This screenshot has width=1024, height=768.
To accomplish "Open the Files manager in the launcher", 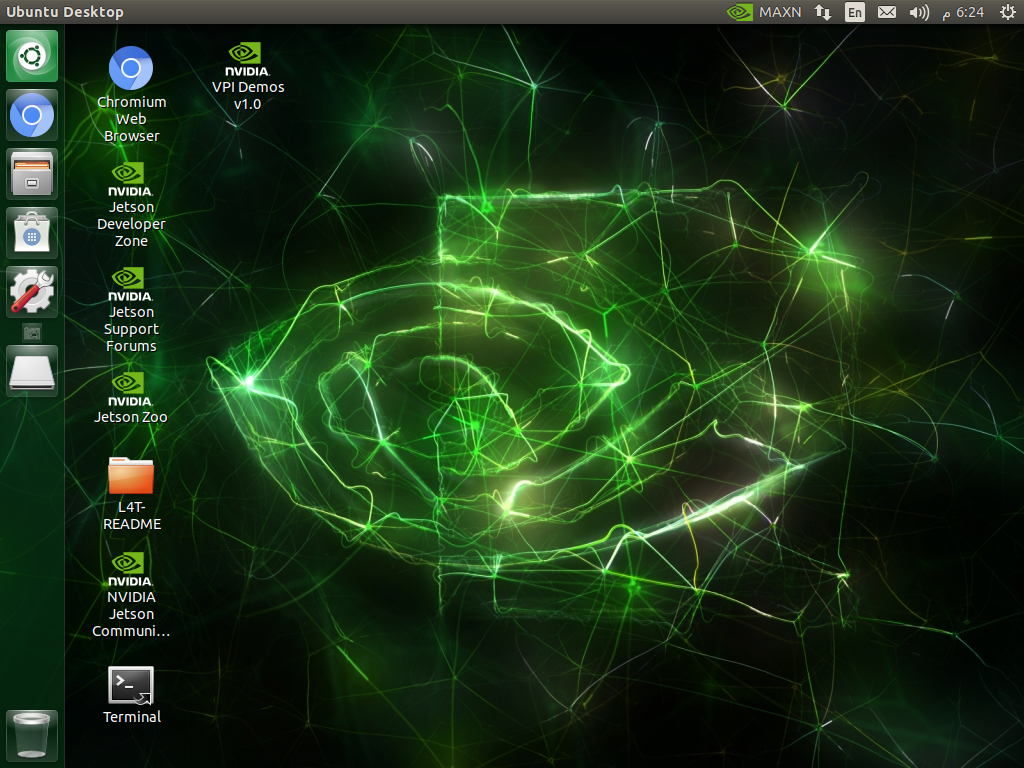I will coord(32,174).
